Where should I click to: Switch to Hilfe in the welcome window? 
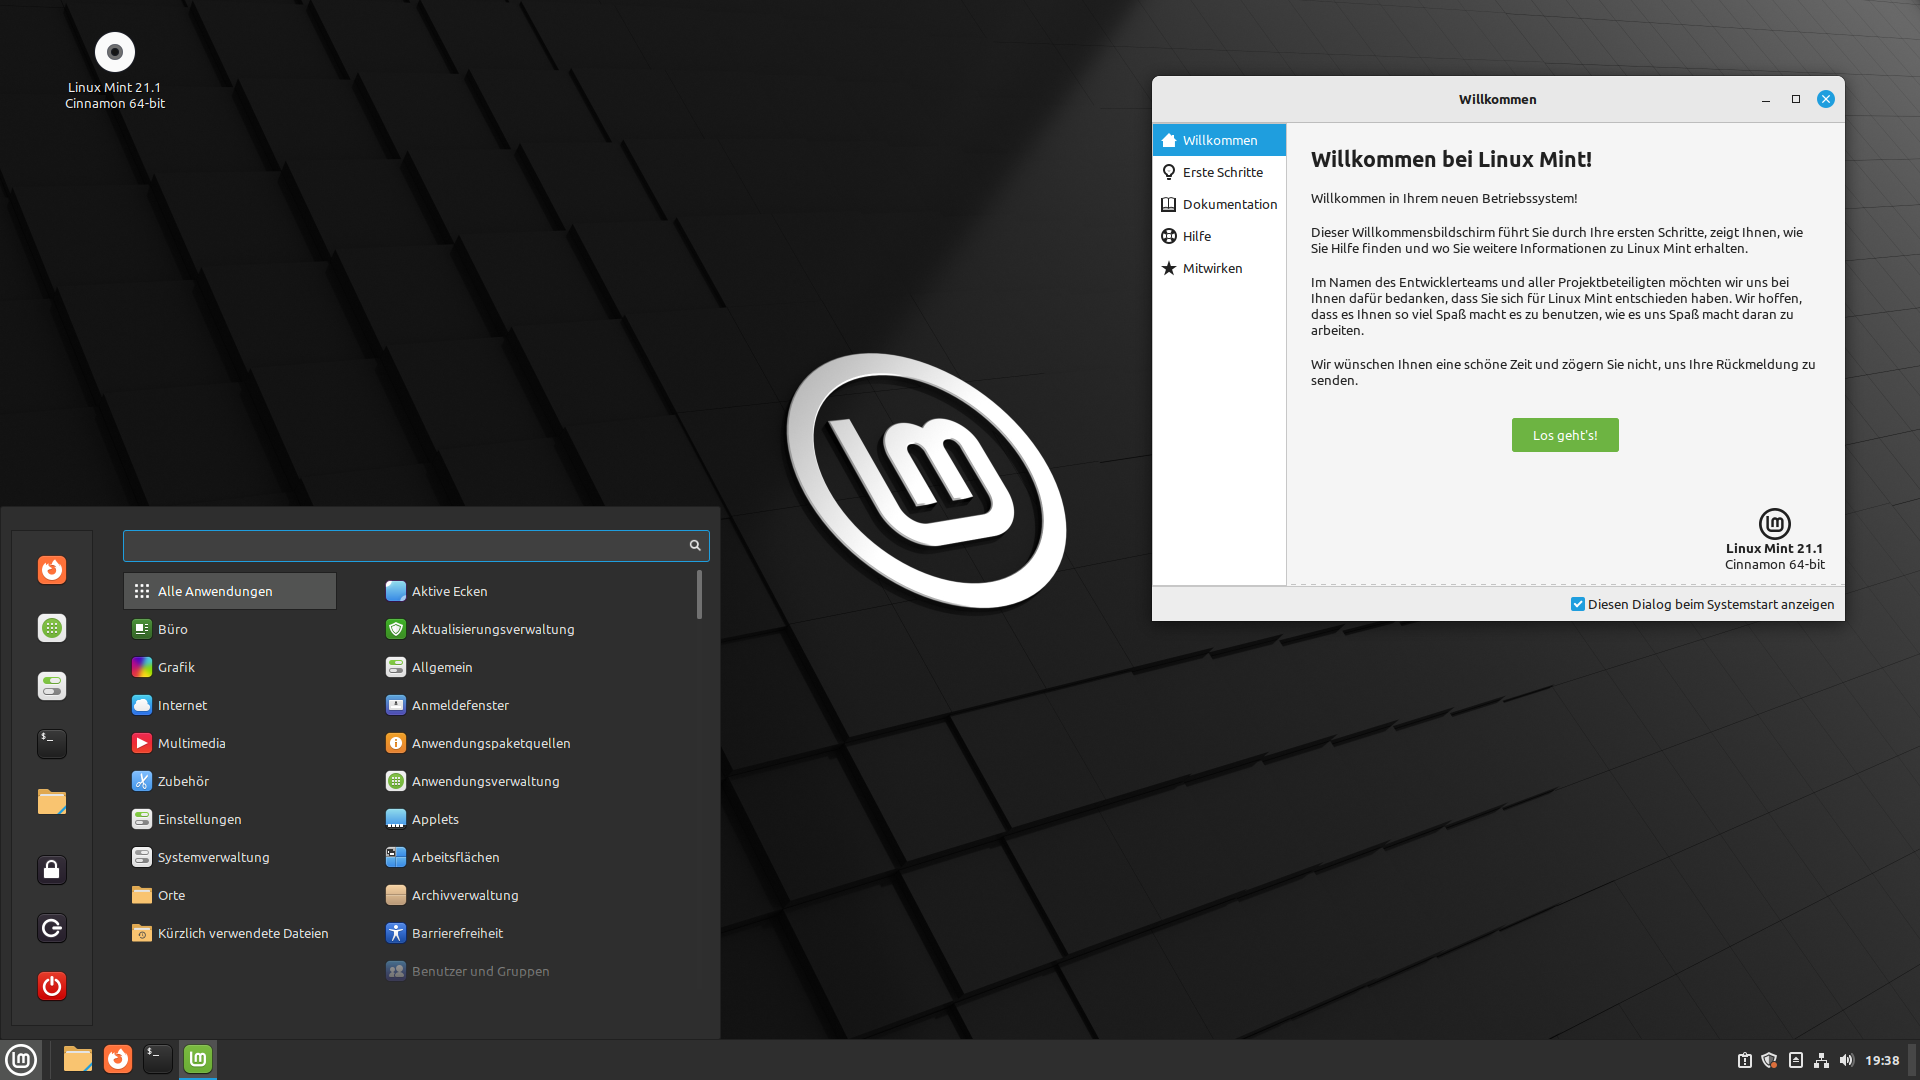pyautogui.click(x=1196, y=236)
